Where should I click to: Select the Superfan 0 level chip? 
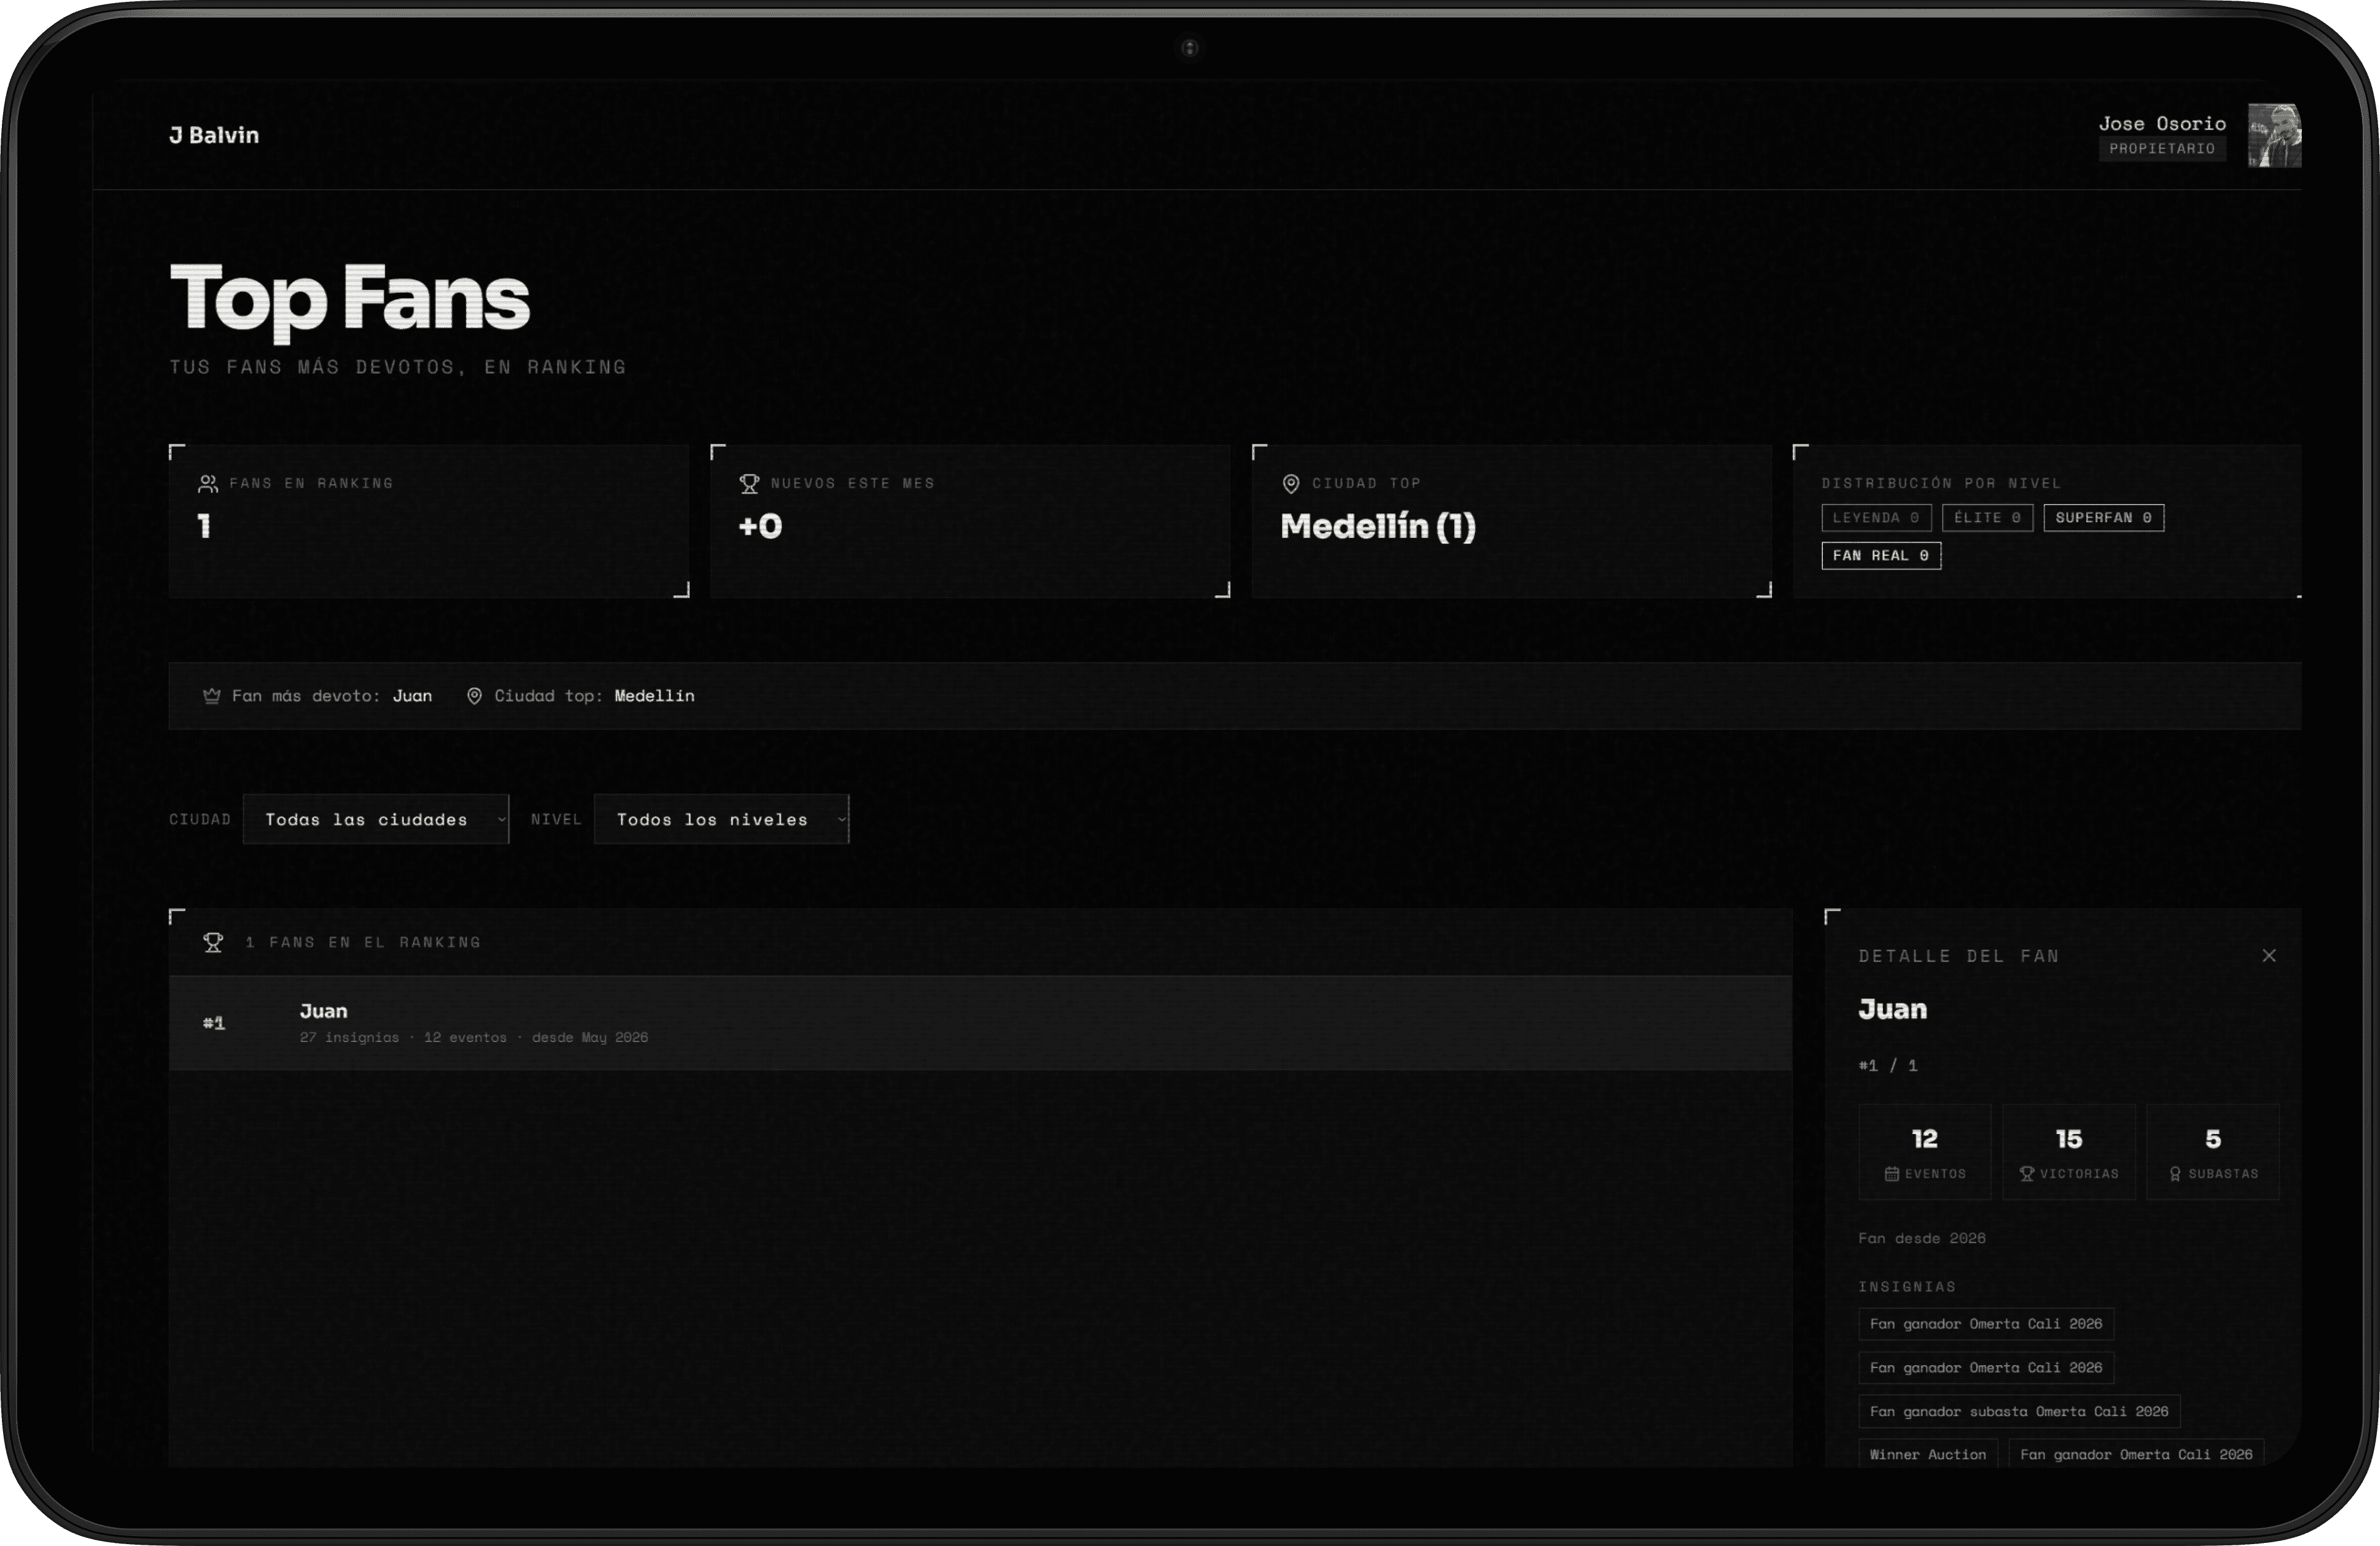tap(2103, 518)
